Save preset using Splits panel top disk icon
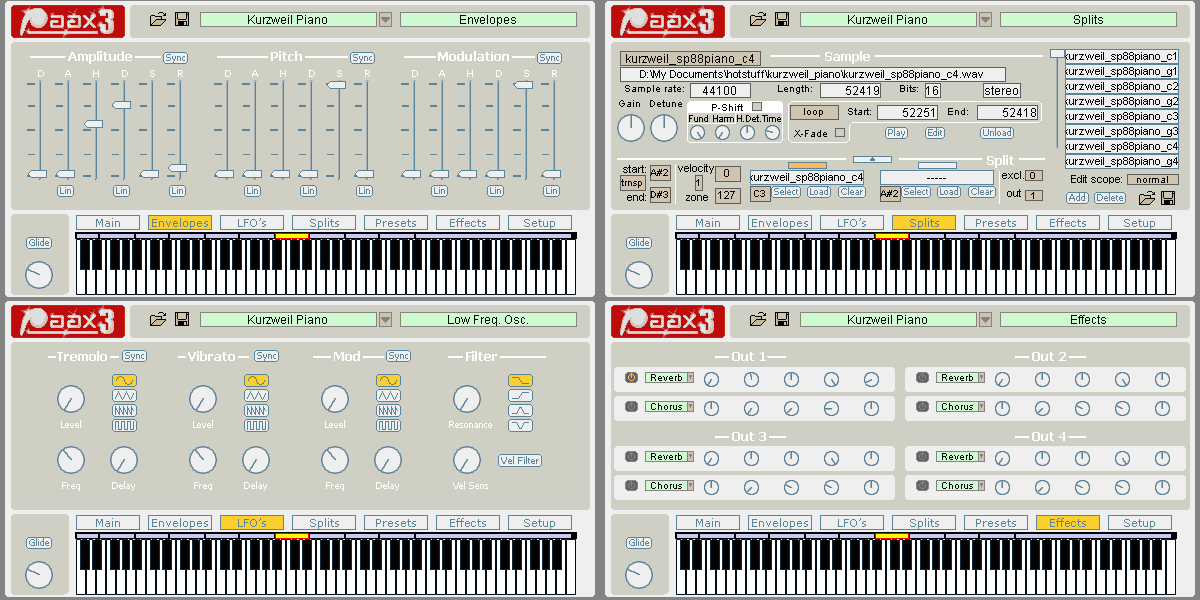The width and height of the screenshot is (1200, 600). (x=782, y=19)
